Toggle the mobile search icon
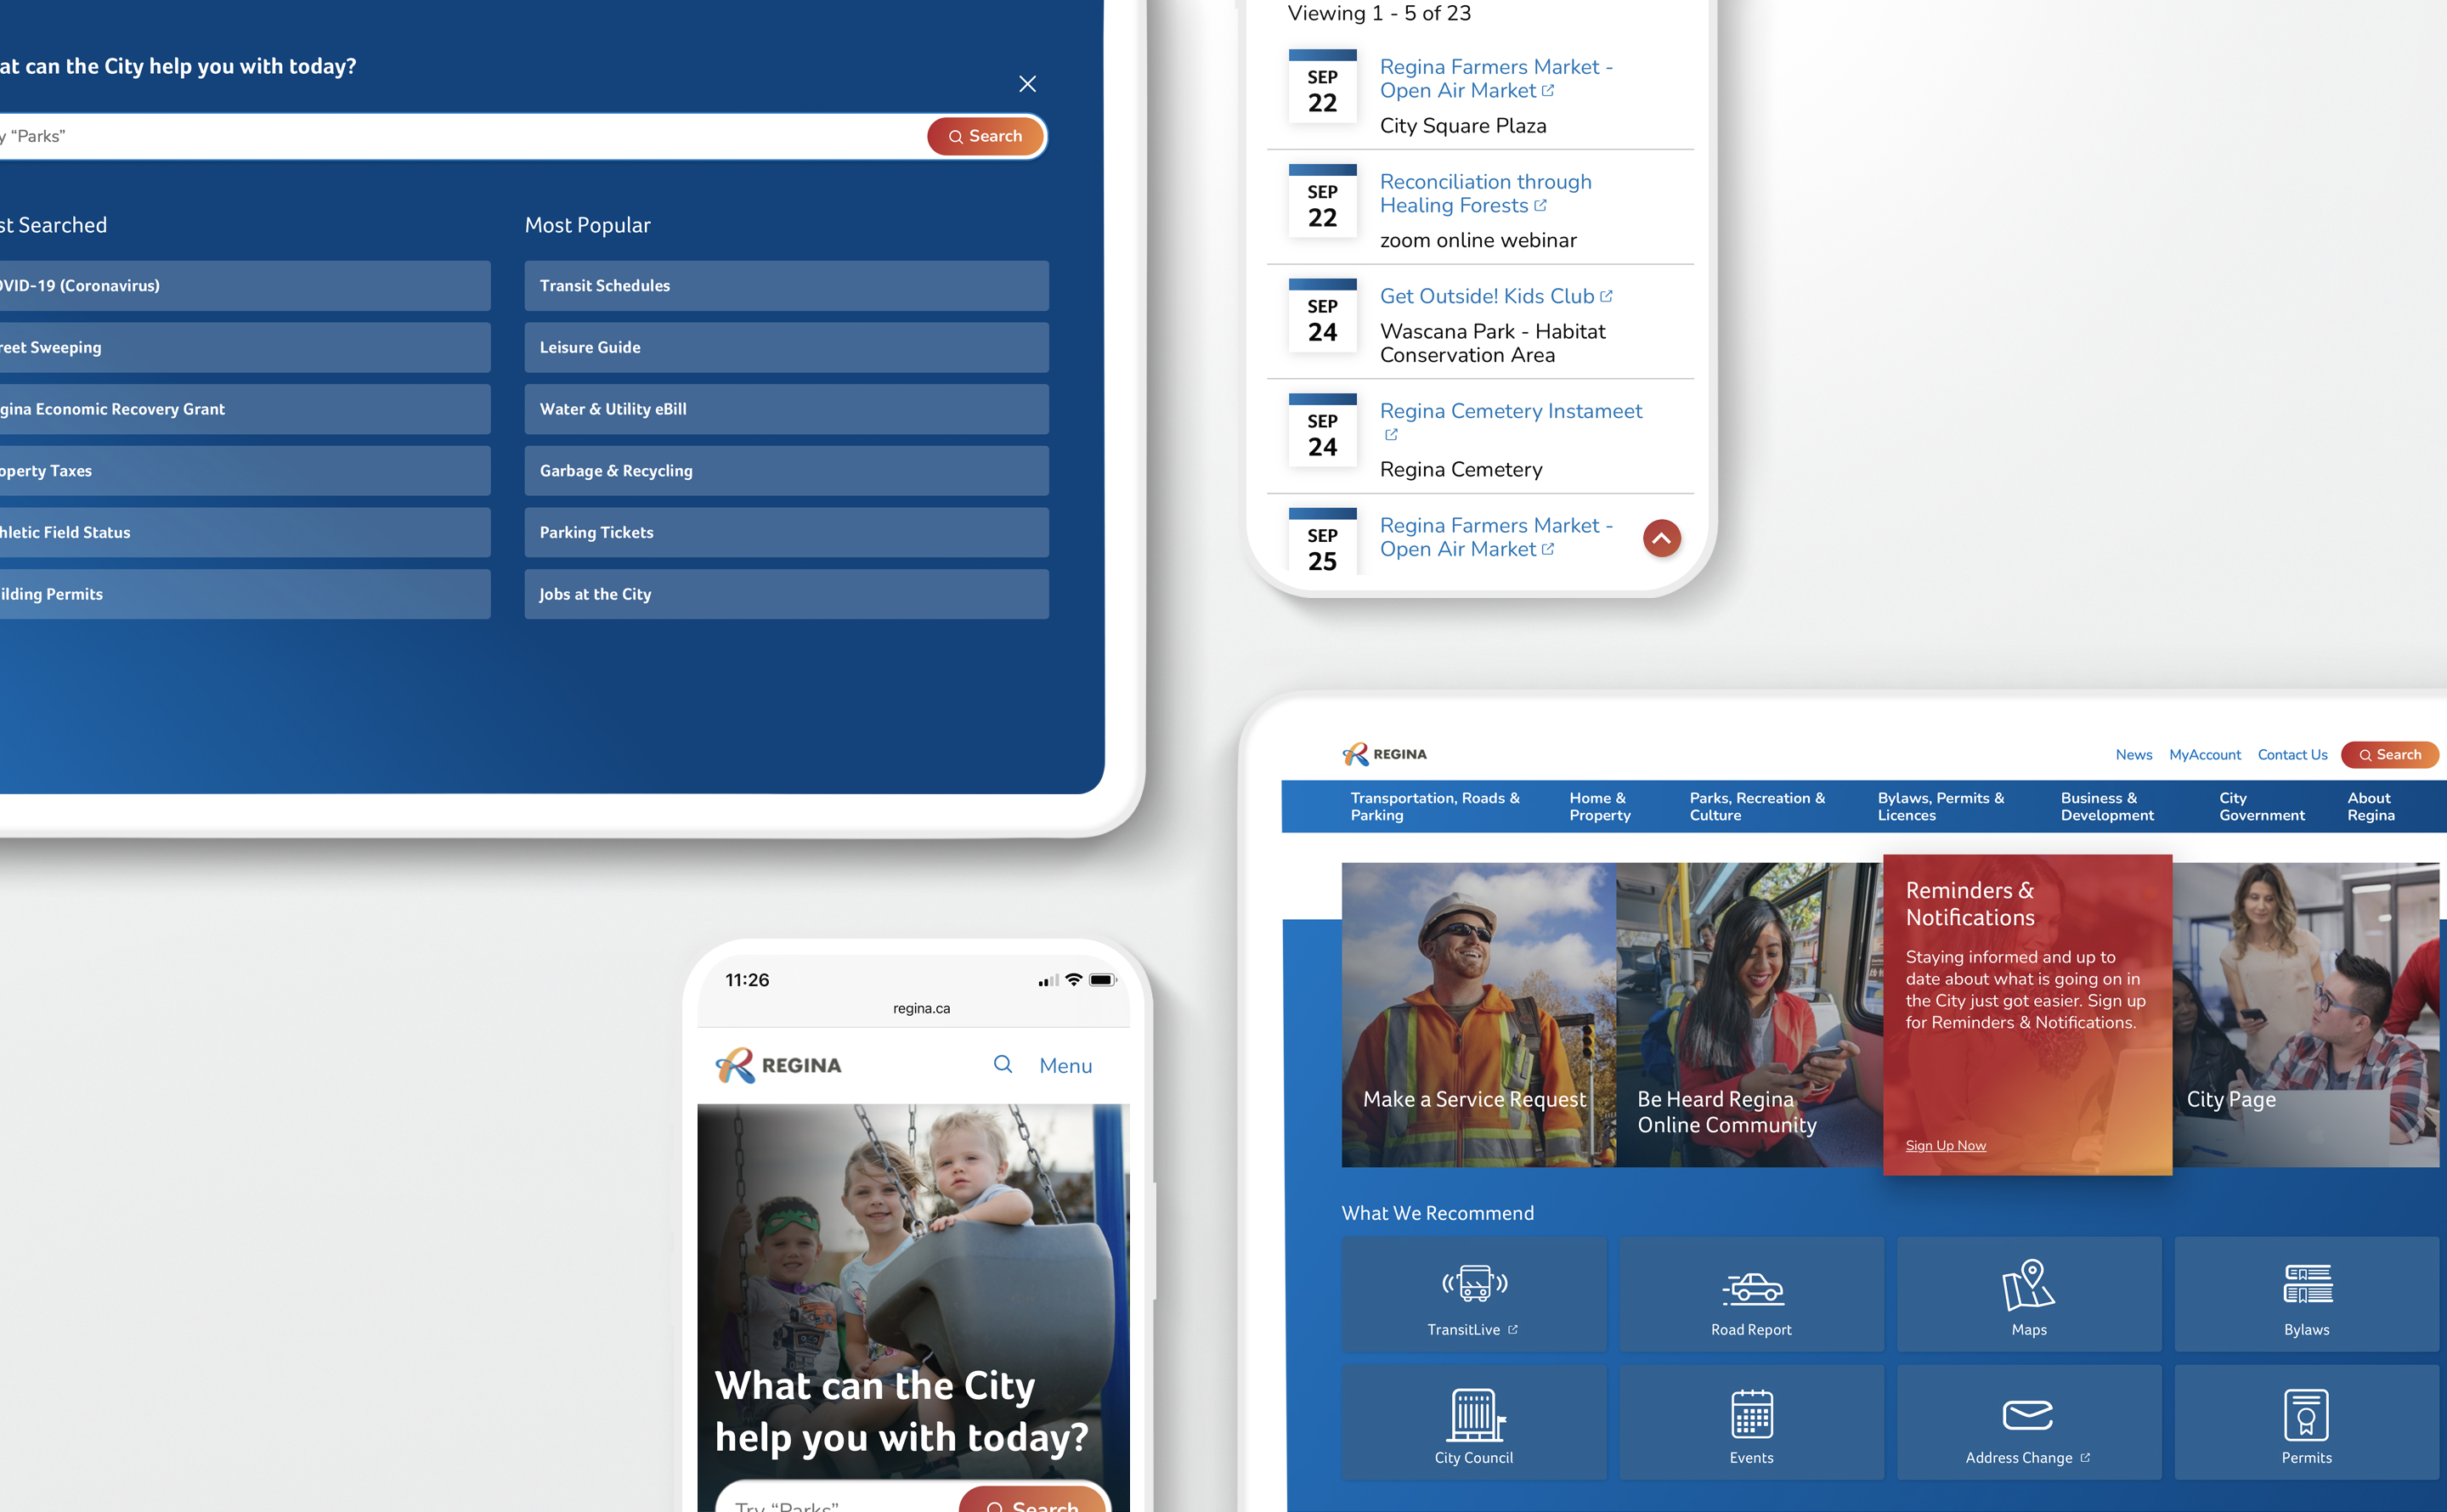This screenshot has height=1512, width=2447. [x=1002, y=1064]
